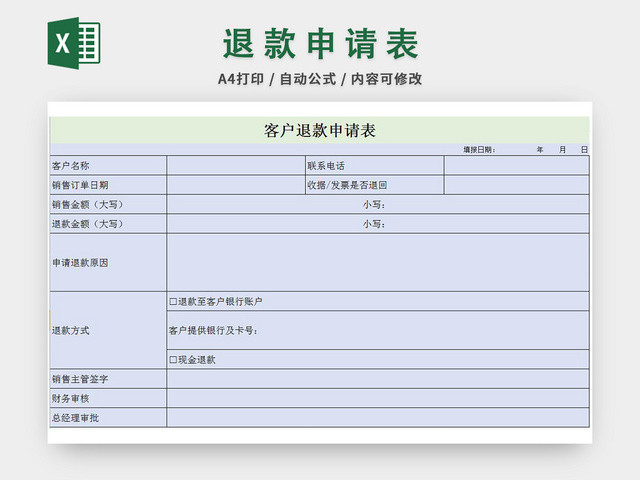640x480 pixels.
Task: Click the 销售订单日期 label cell
Action: (x=108, y=185)
